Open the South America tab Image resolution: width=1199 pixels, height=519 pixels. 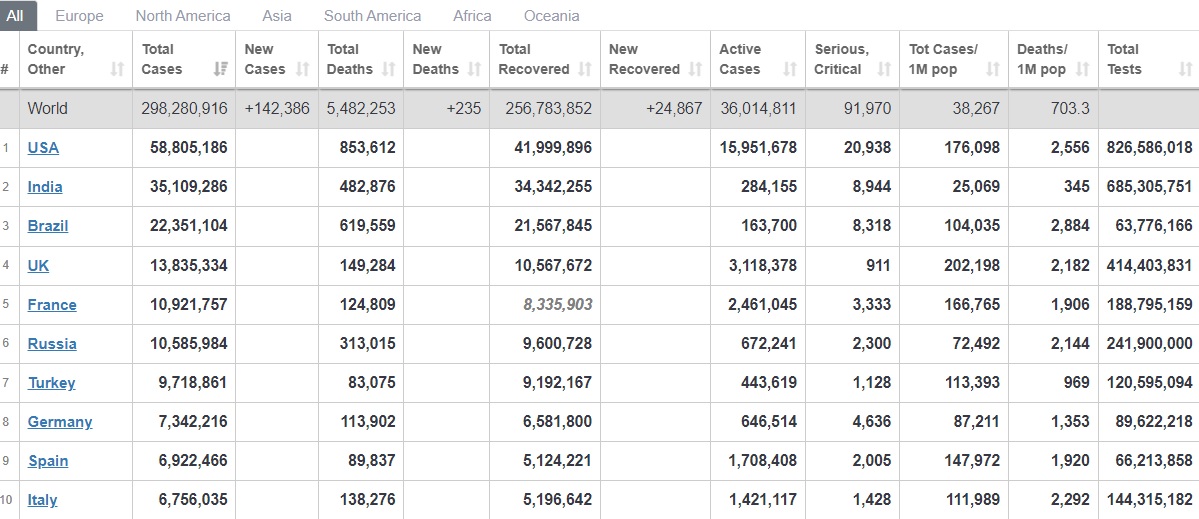[x=372, y=16]
